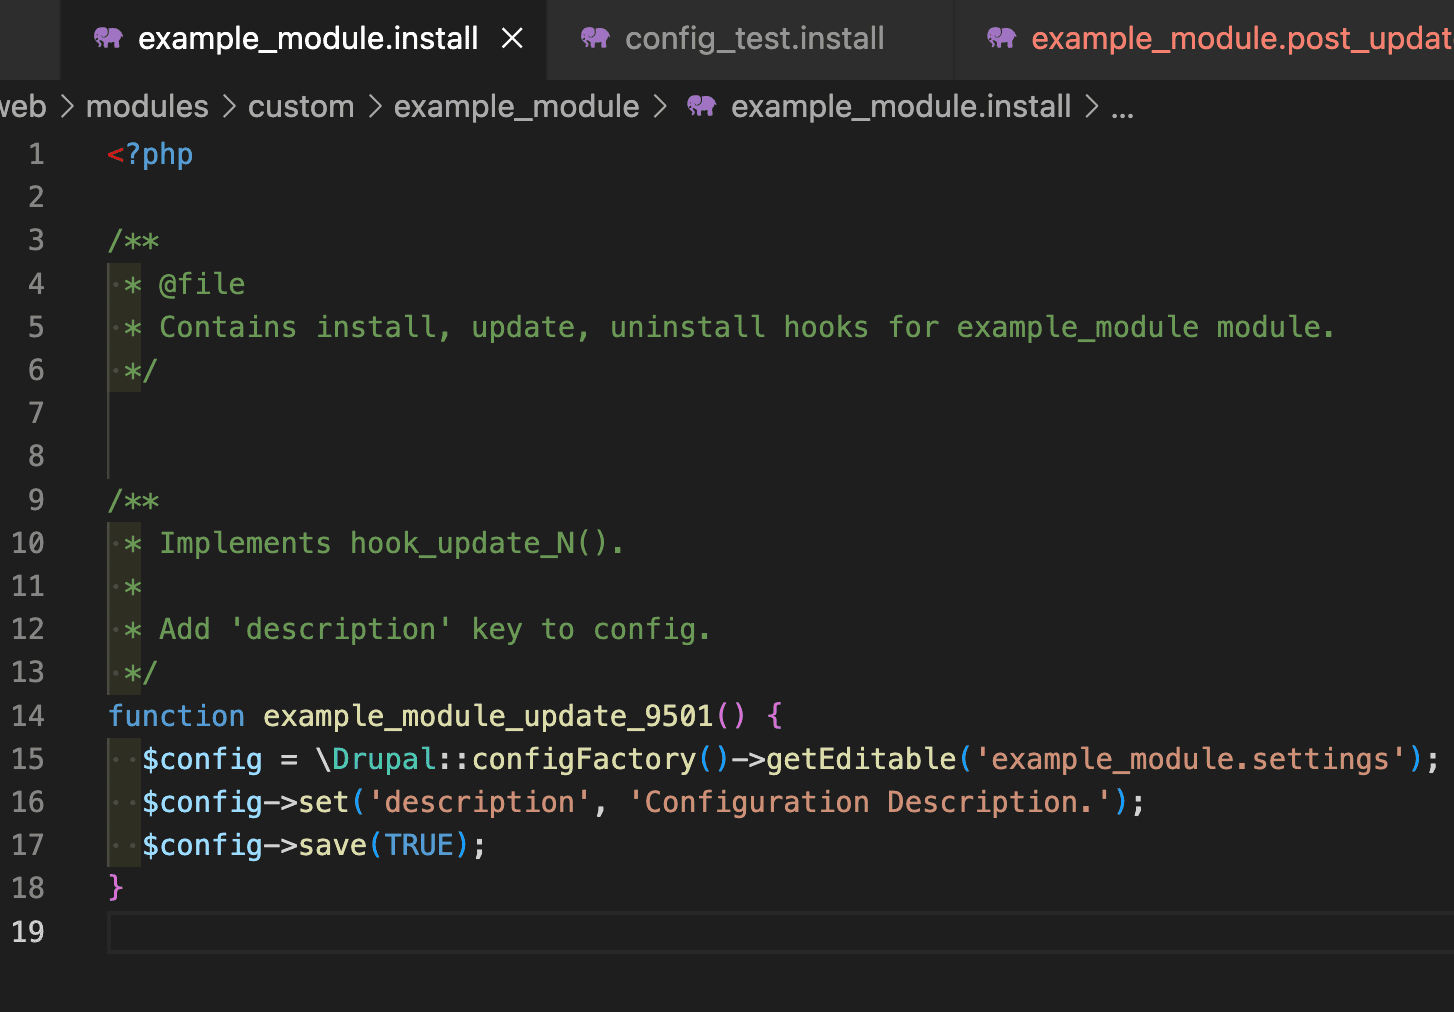Click the chevron between custom and example_module breadcrumbs
This screenshot has height=1012, width=1454.
(375, 106)
